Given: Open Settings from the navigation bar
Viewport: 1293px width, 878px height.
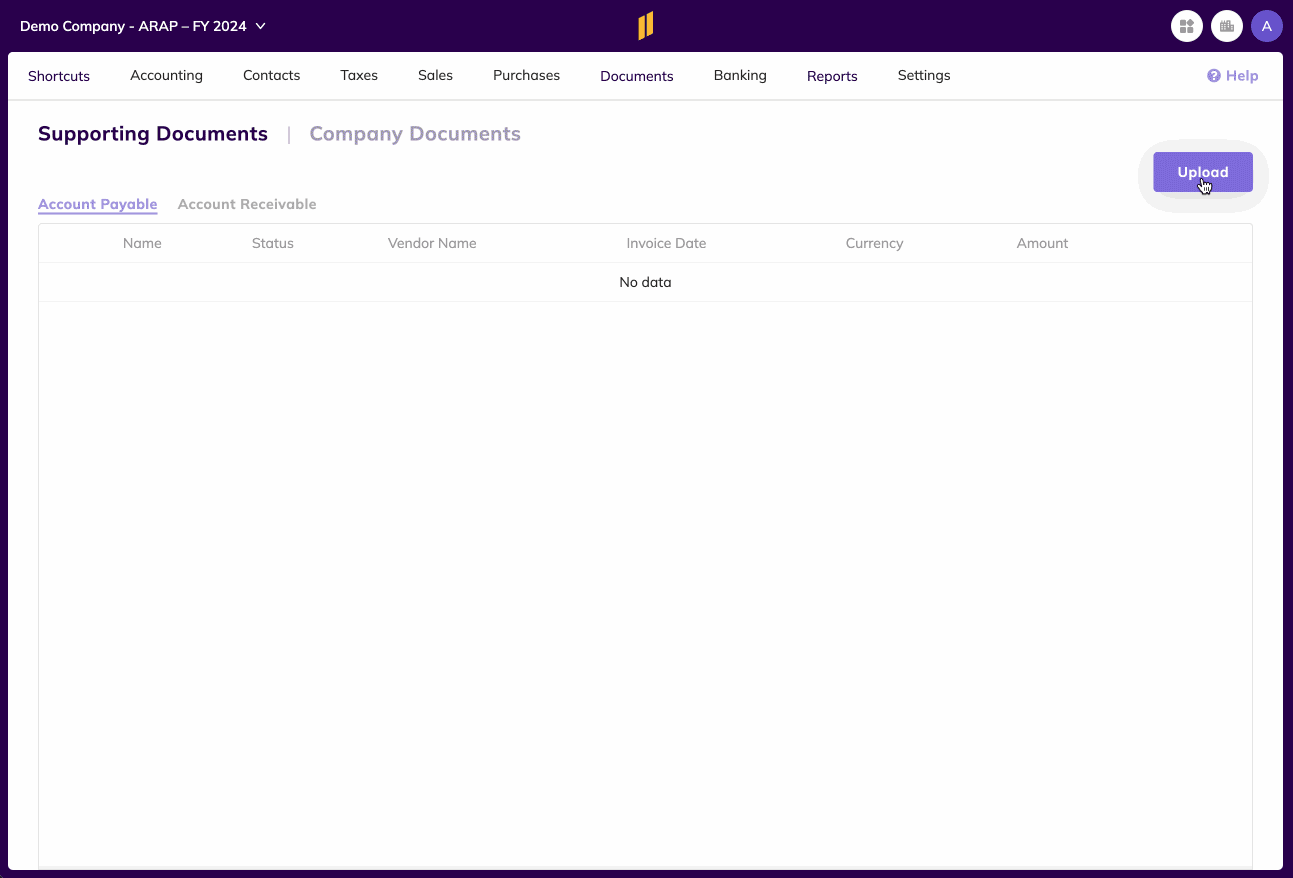Looking at the screenshot, I should (923, 75).
